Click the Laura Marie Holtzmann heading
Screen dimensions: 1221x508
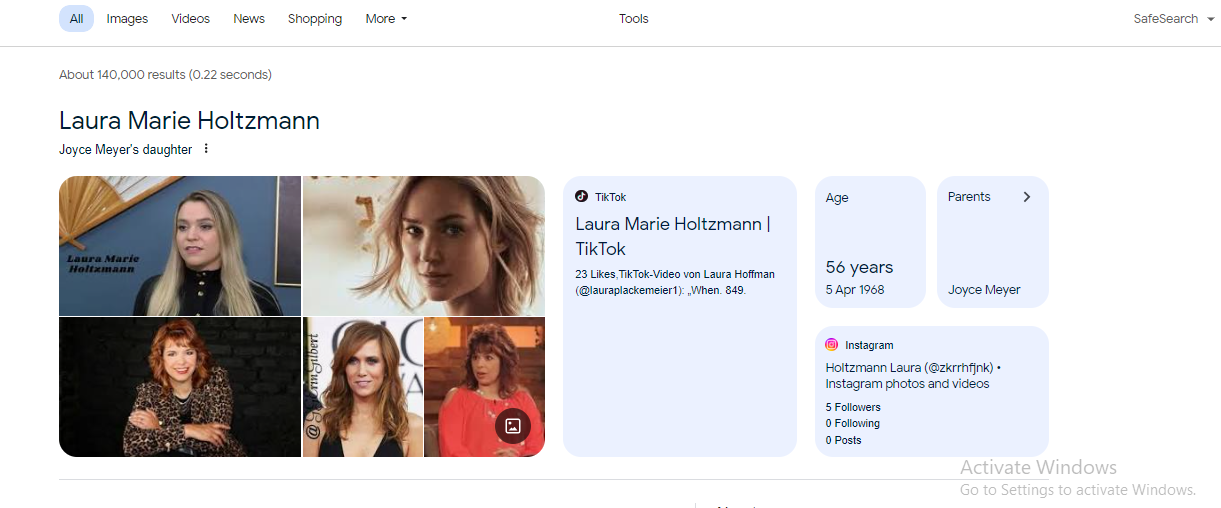coord(189,121)
